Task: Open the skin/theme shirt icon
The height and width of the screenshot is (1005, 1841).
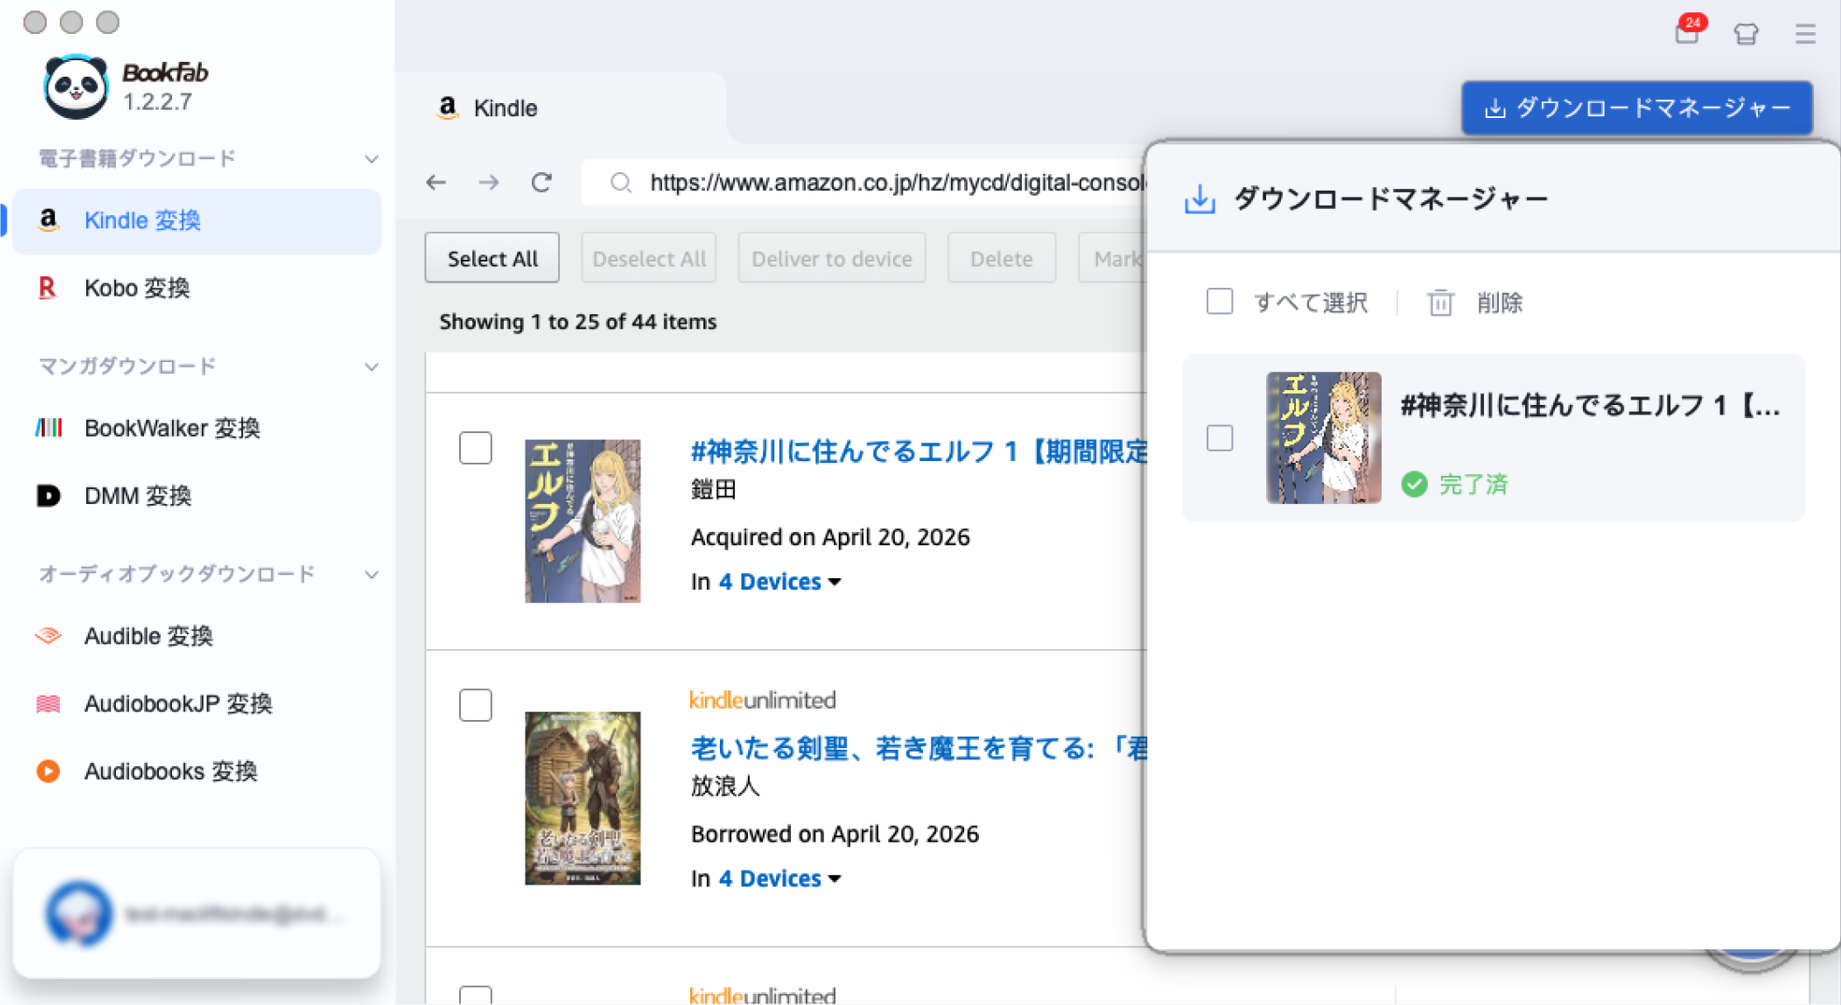Action: [x=1746, y=34]
